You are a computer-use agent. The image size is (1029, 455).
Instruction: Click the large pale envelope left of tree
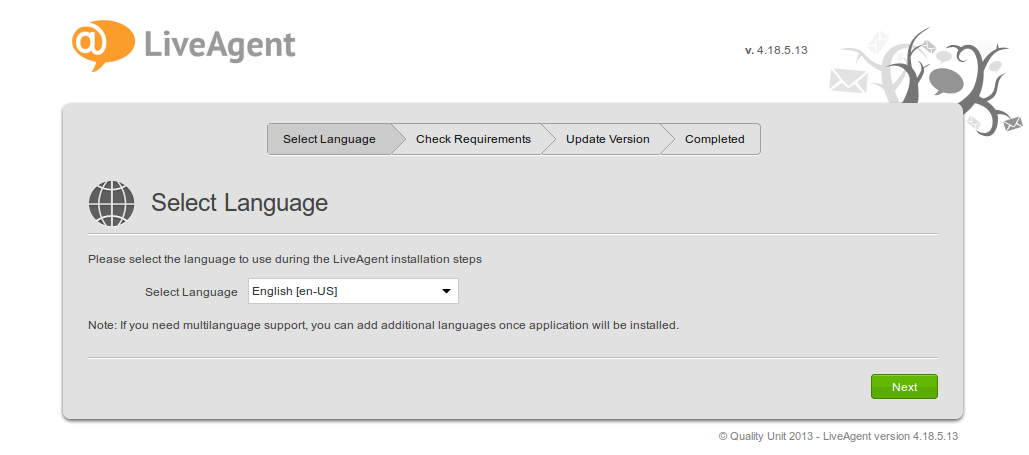pos(847,80)
